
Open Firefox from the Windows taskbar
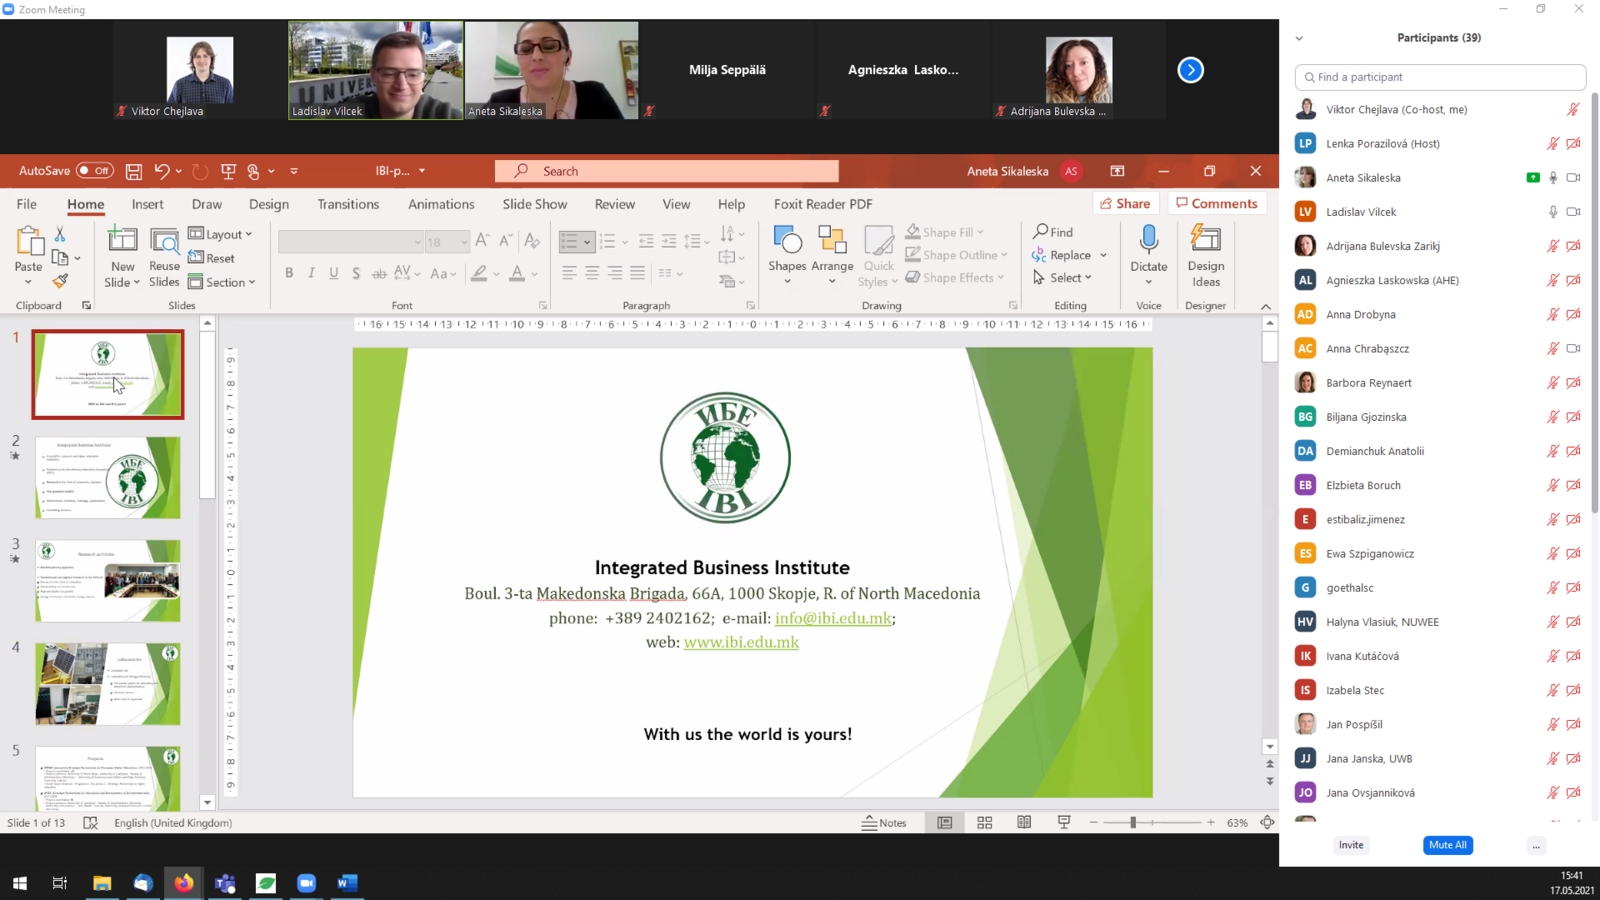coord(184,883)
